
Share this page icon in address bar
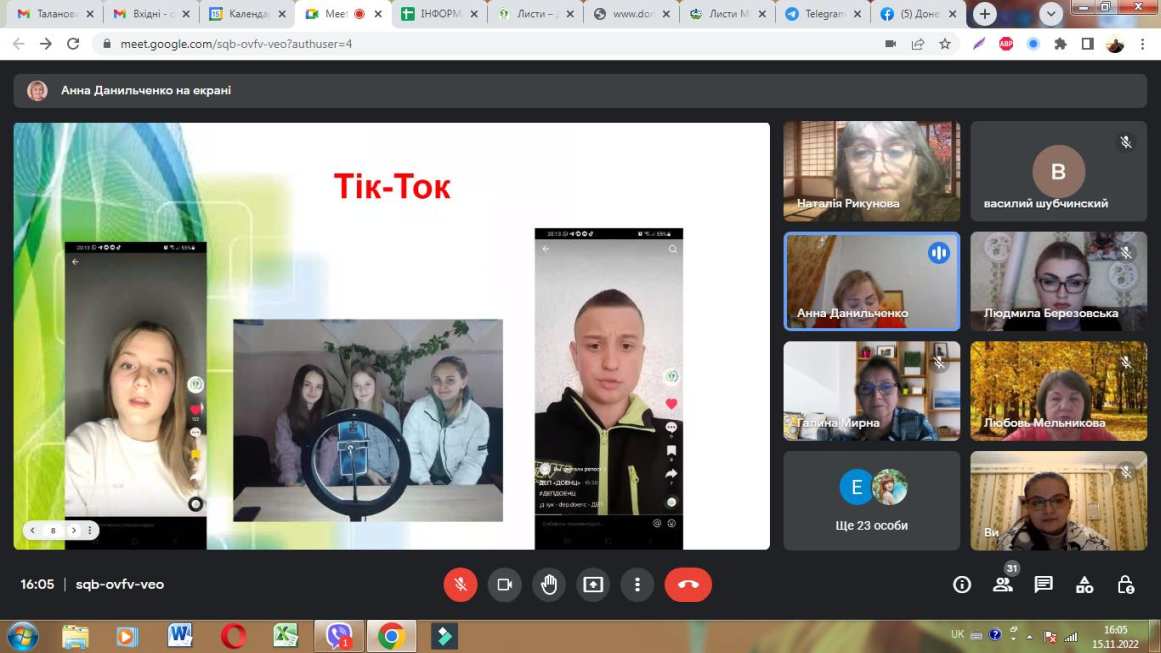click(918, 44)
